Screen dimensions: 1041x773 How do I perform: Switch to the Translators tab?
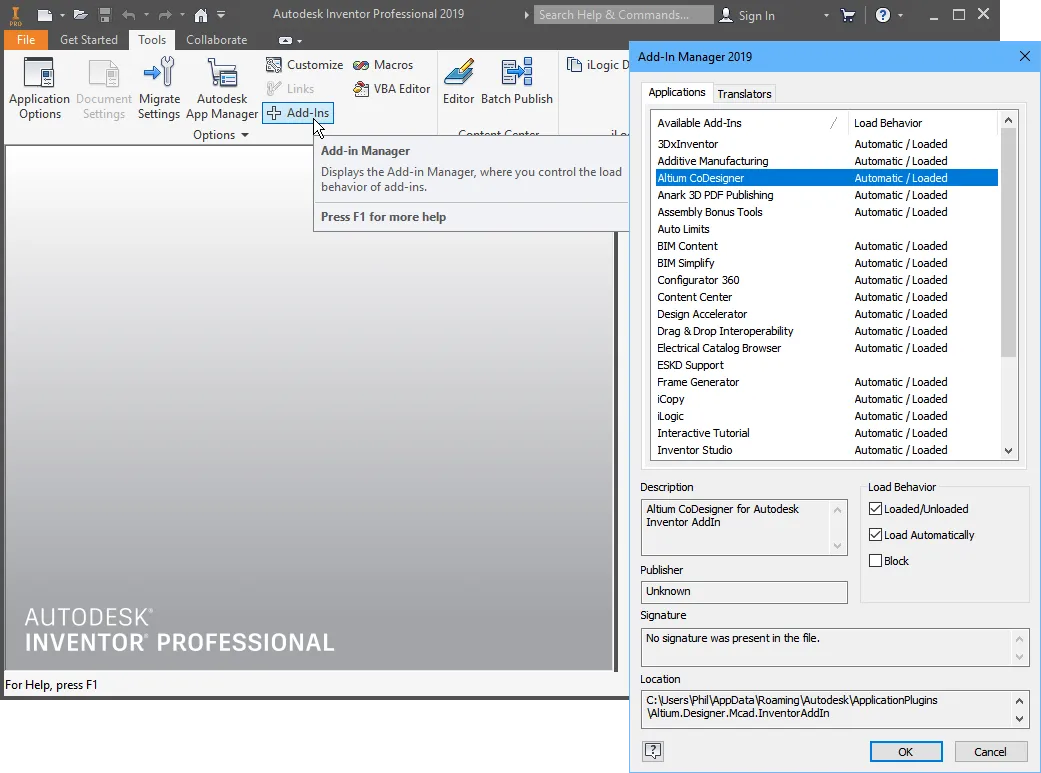tap(744, 94)
